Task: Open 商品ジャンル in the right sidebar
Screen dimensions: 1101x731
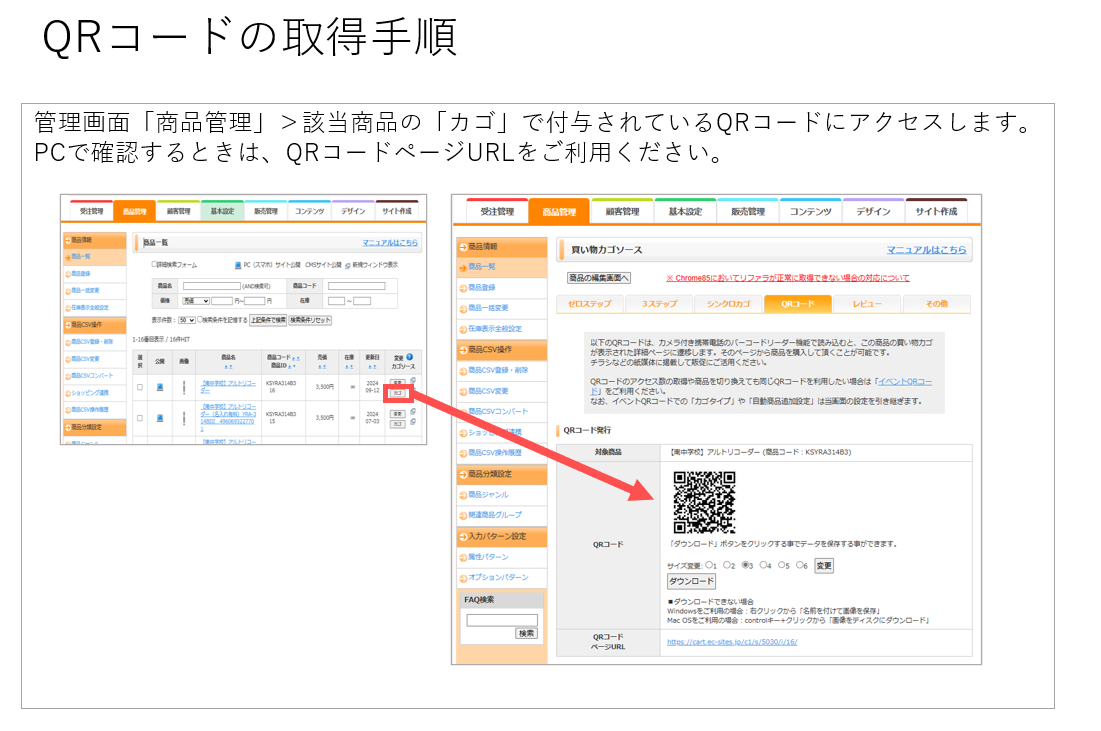Action: pos(488,495)
